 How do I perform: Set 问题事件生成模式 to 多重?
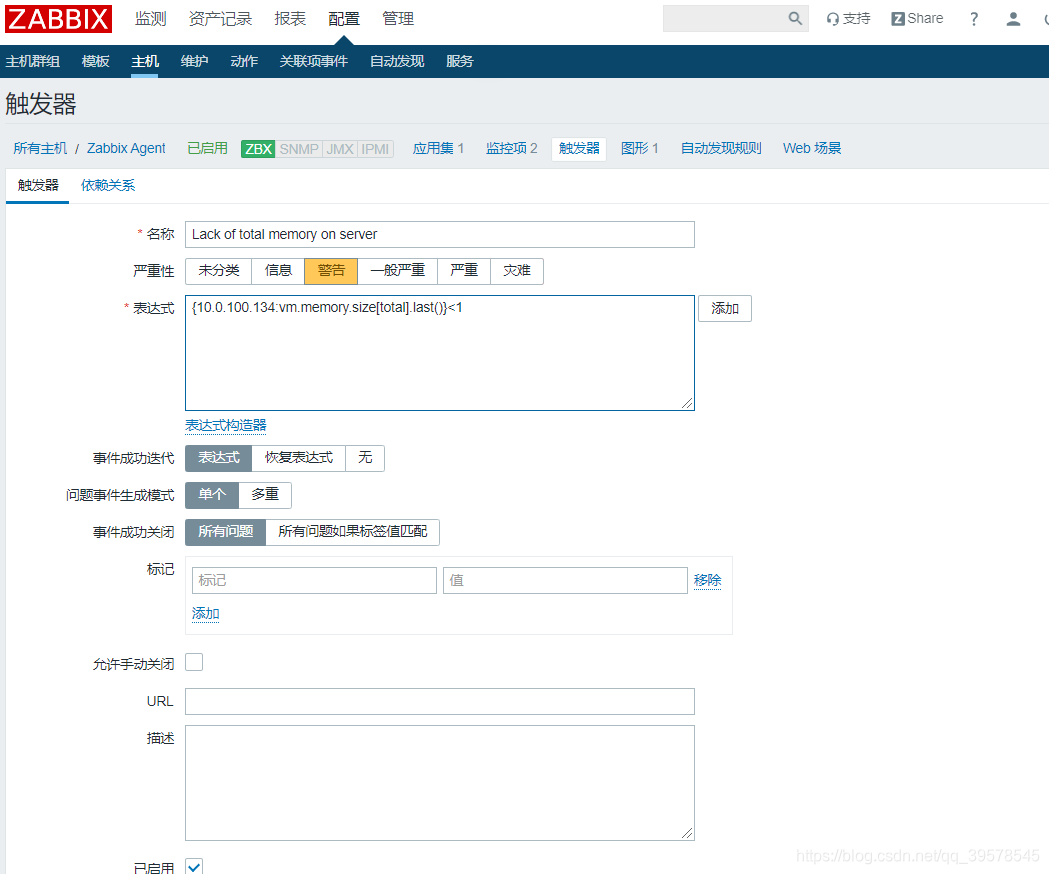point(265,495)
